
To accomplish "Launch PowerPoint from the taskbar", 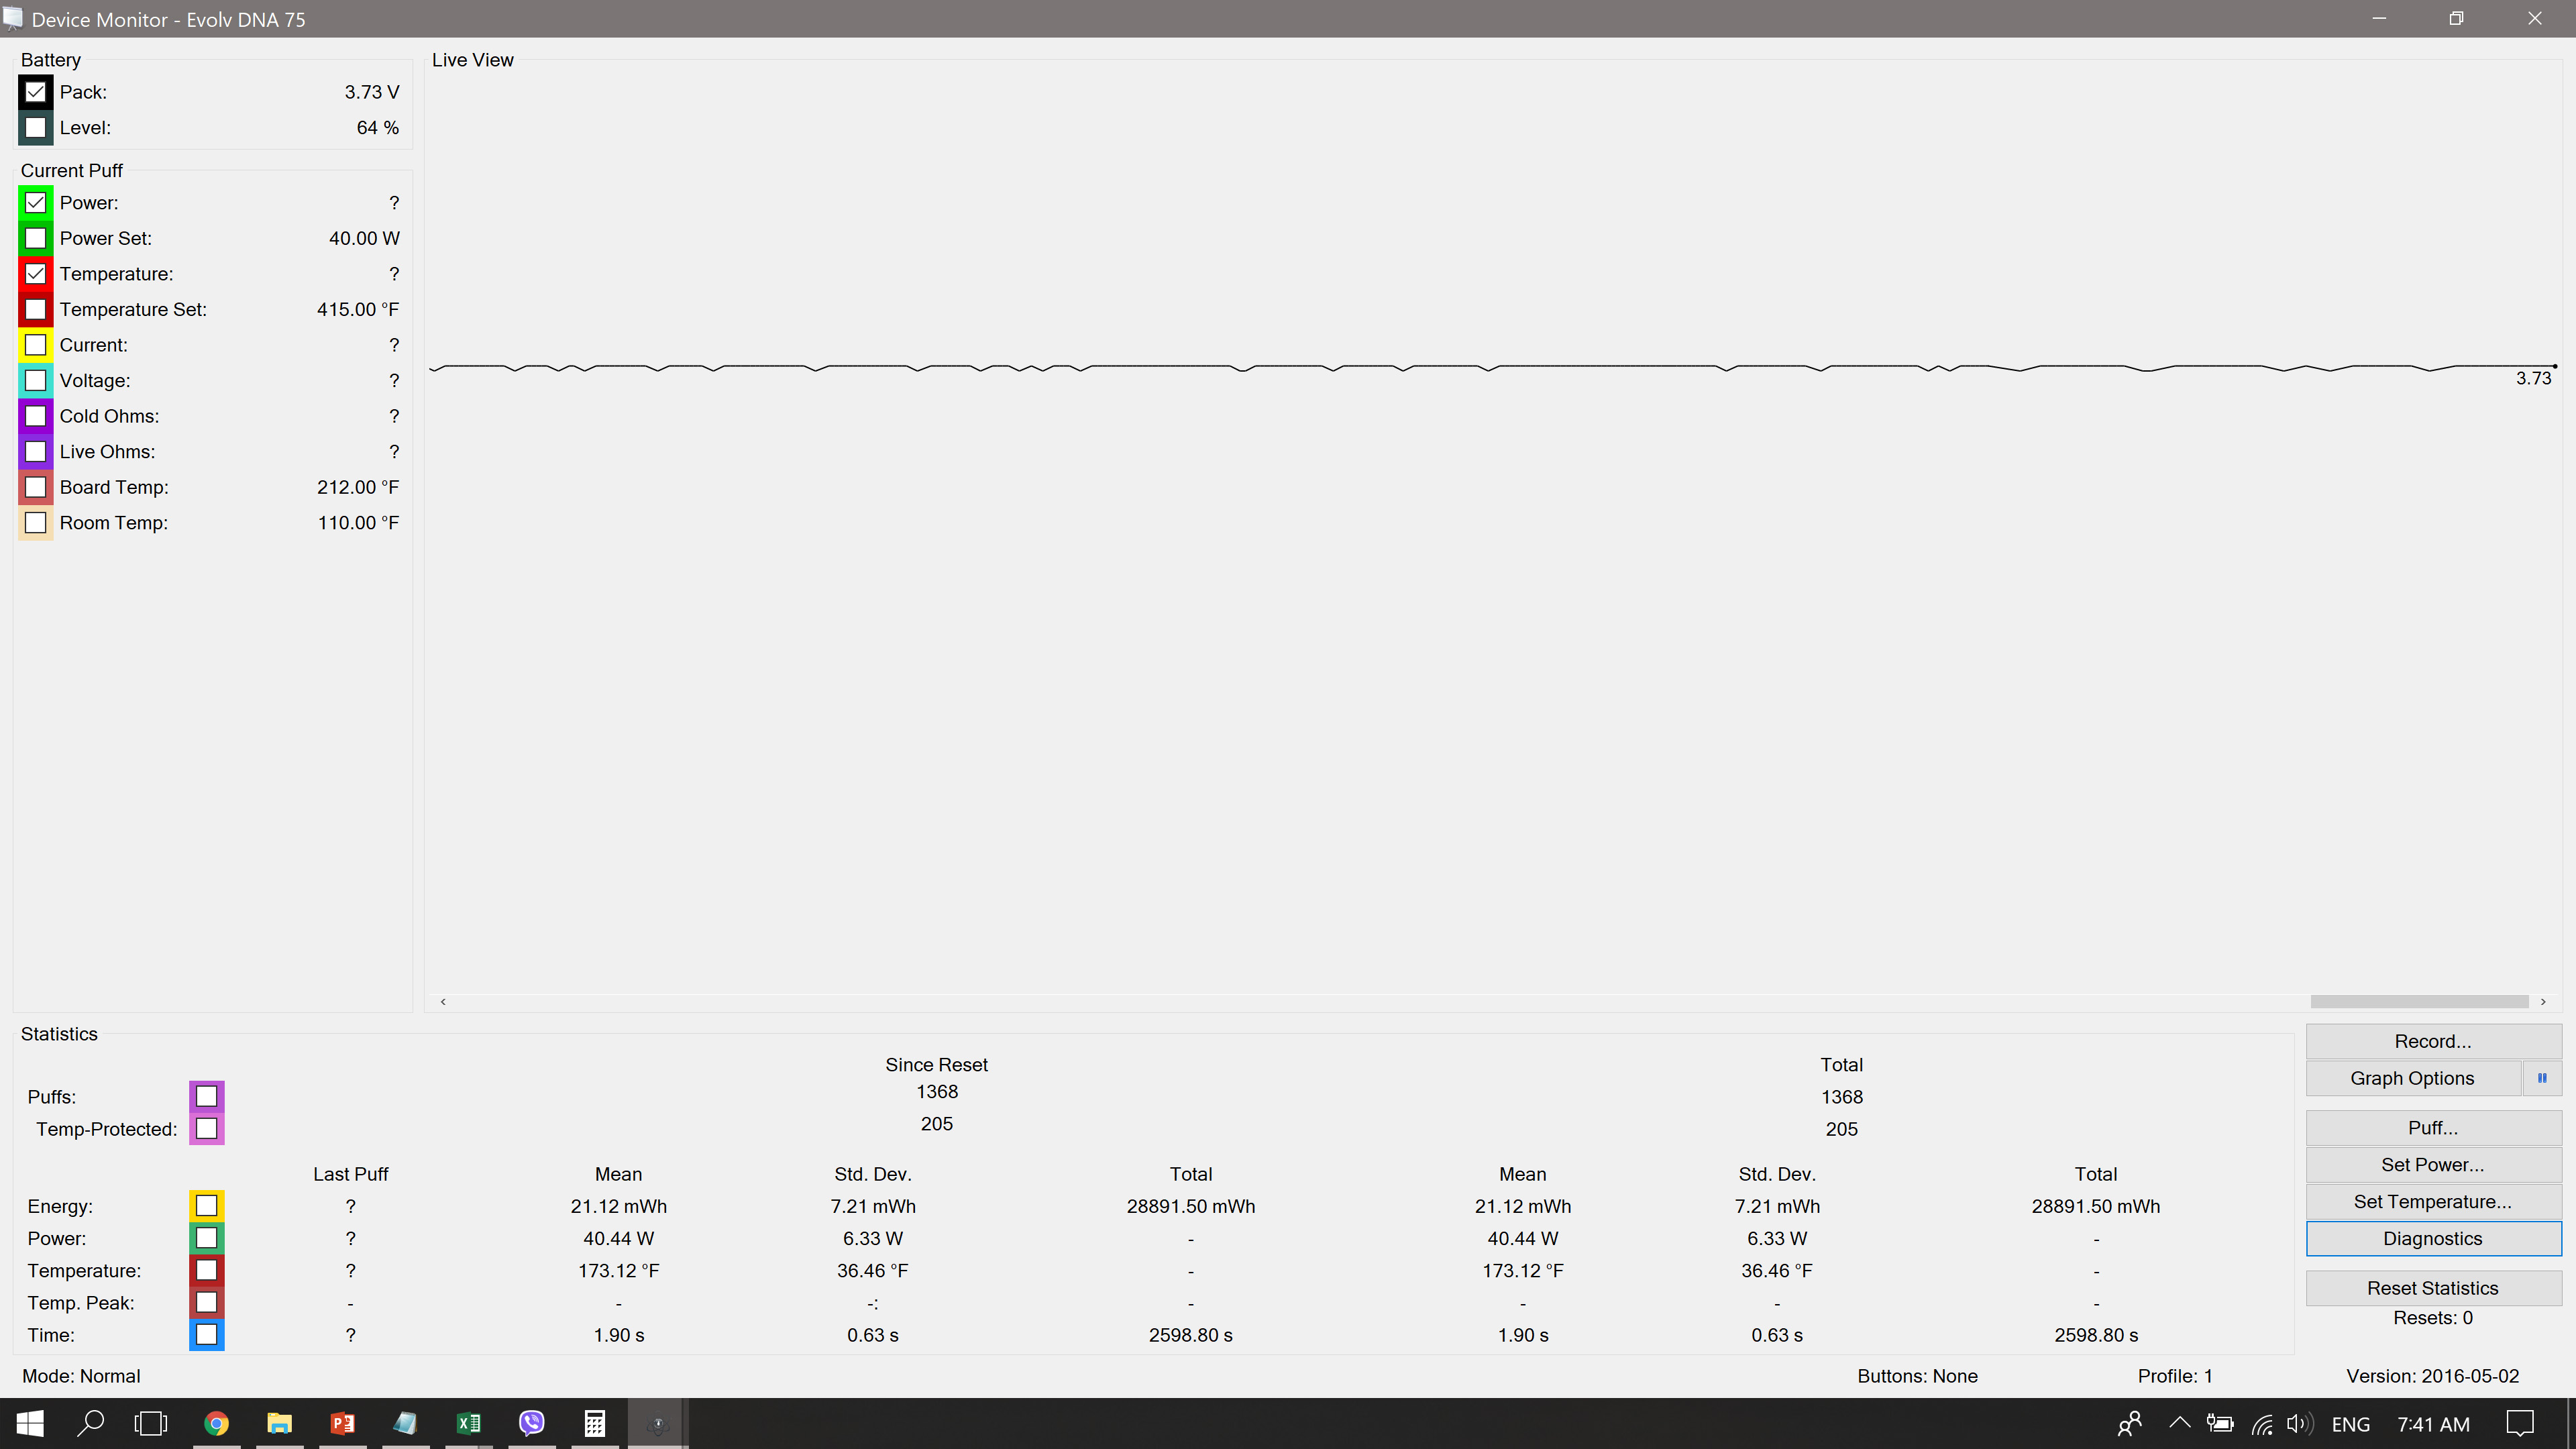I will [x=342, y=1423].
